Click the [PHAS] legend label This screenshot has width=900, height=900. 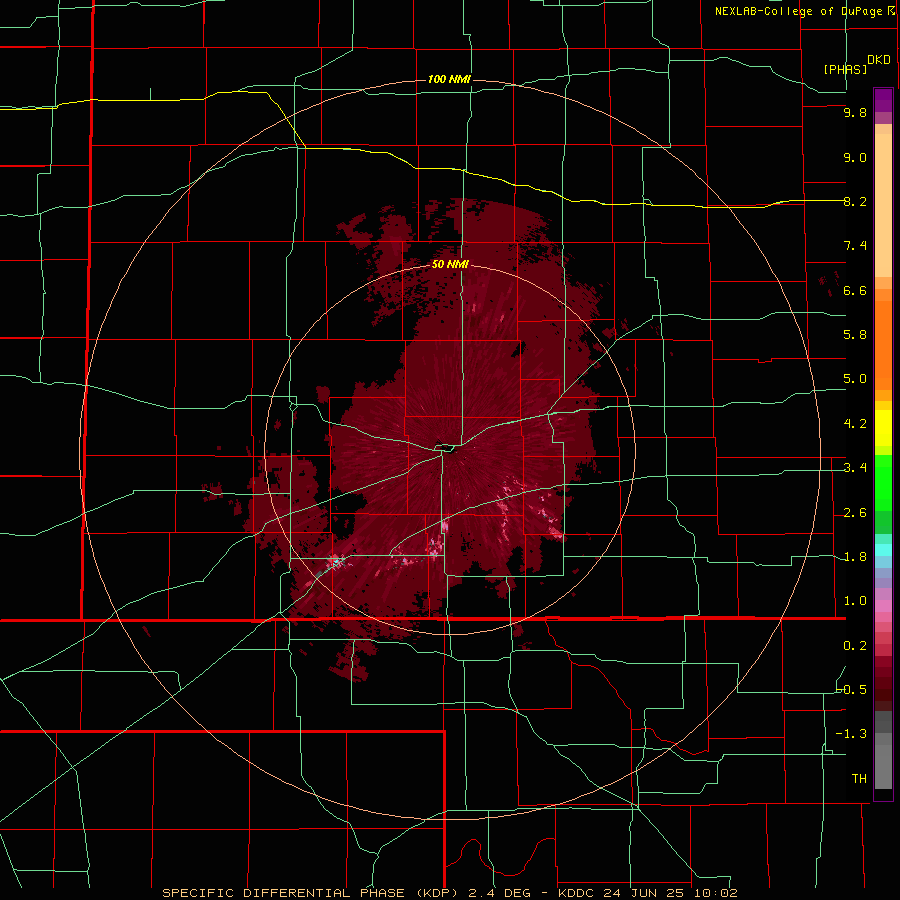pyautogui.click(x=845, y=69)
